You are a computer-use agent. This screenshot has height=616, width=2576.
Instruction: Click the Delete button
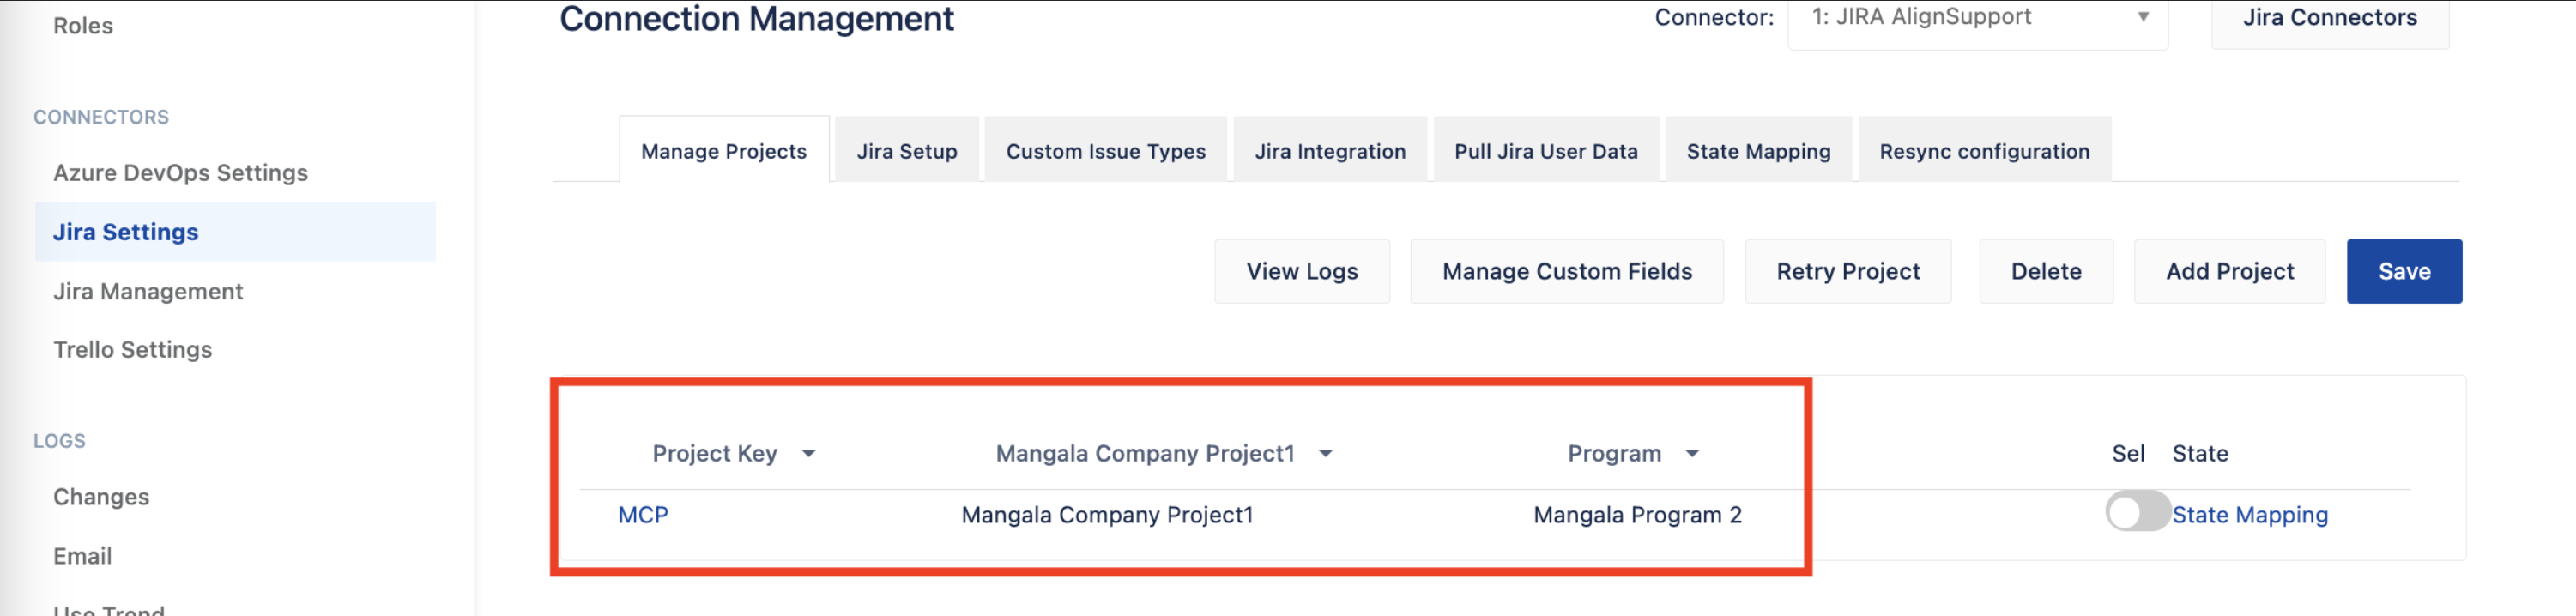pos(2045,271)
